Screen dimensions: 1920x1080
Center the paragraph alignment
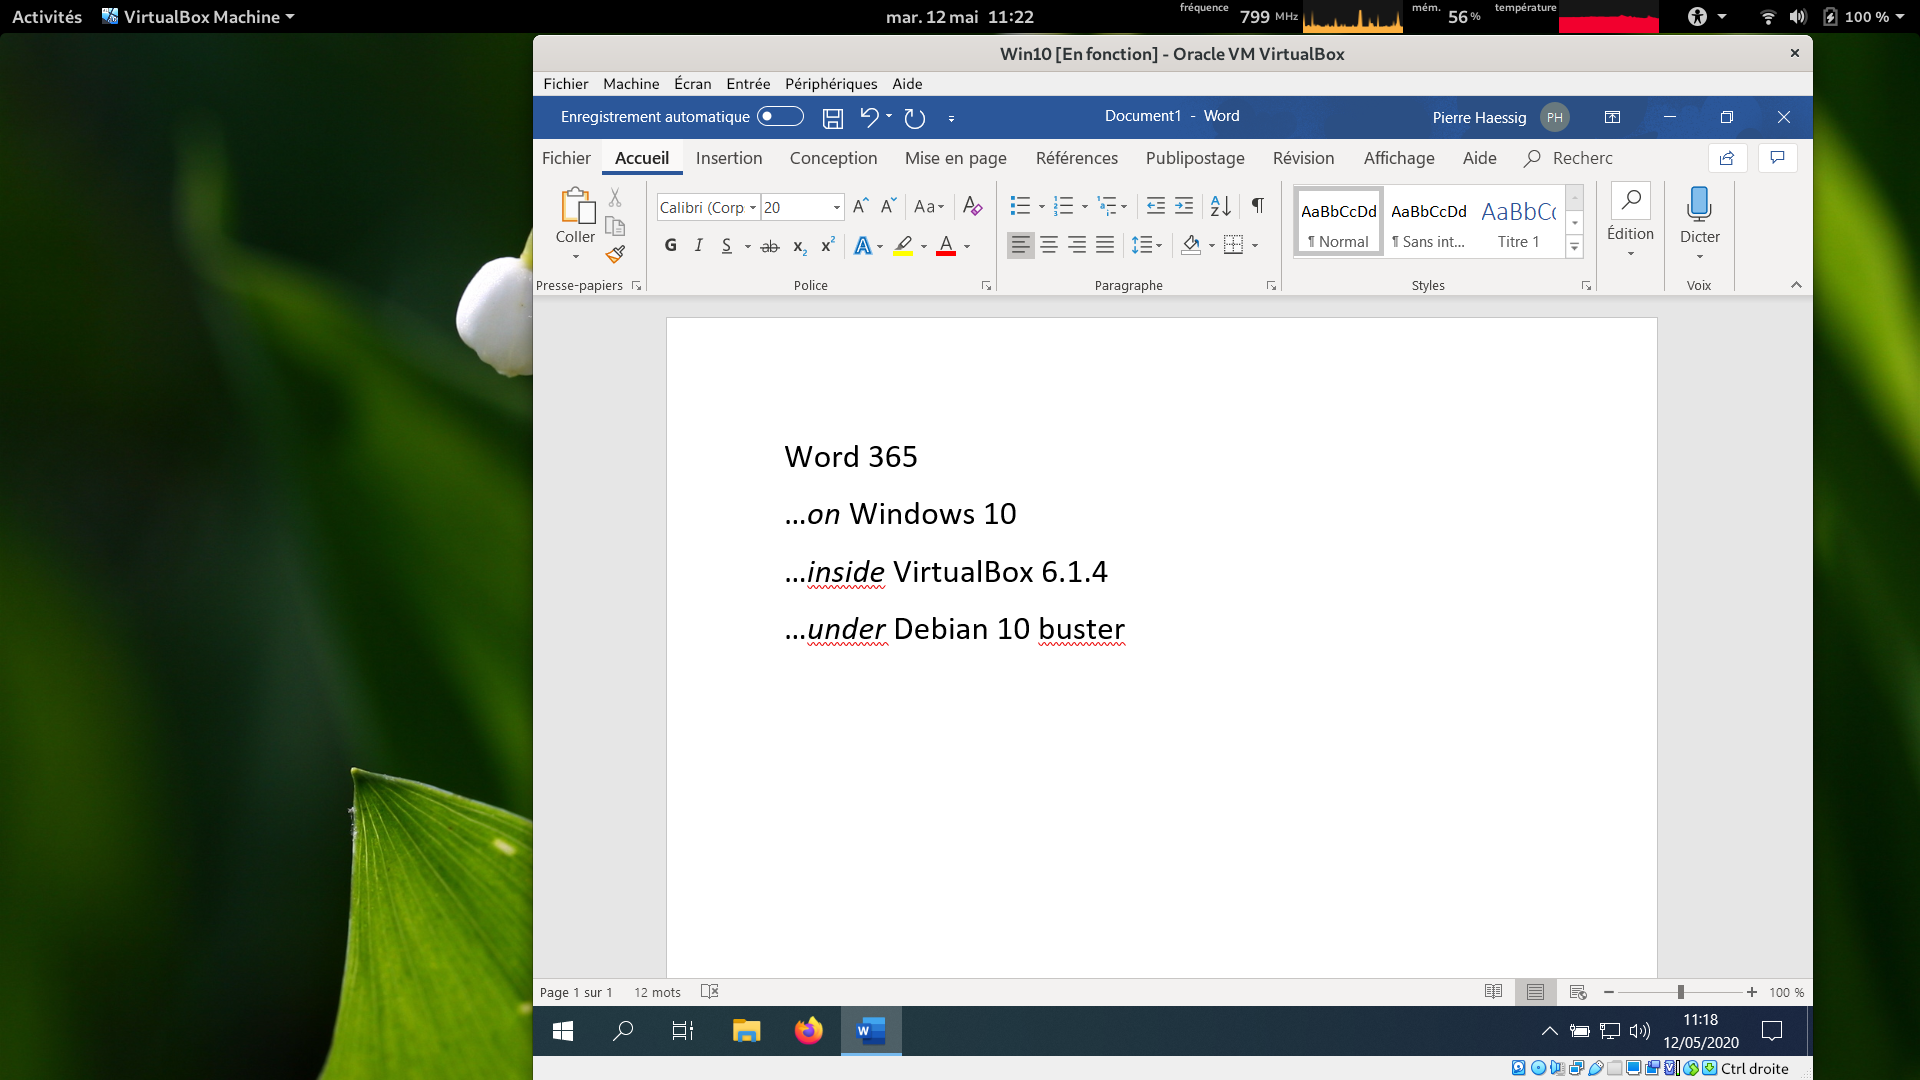1048,245
